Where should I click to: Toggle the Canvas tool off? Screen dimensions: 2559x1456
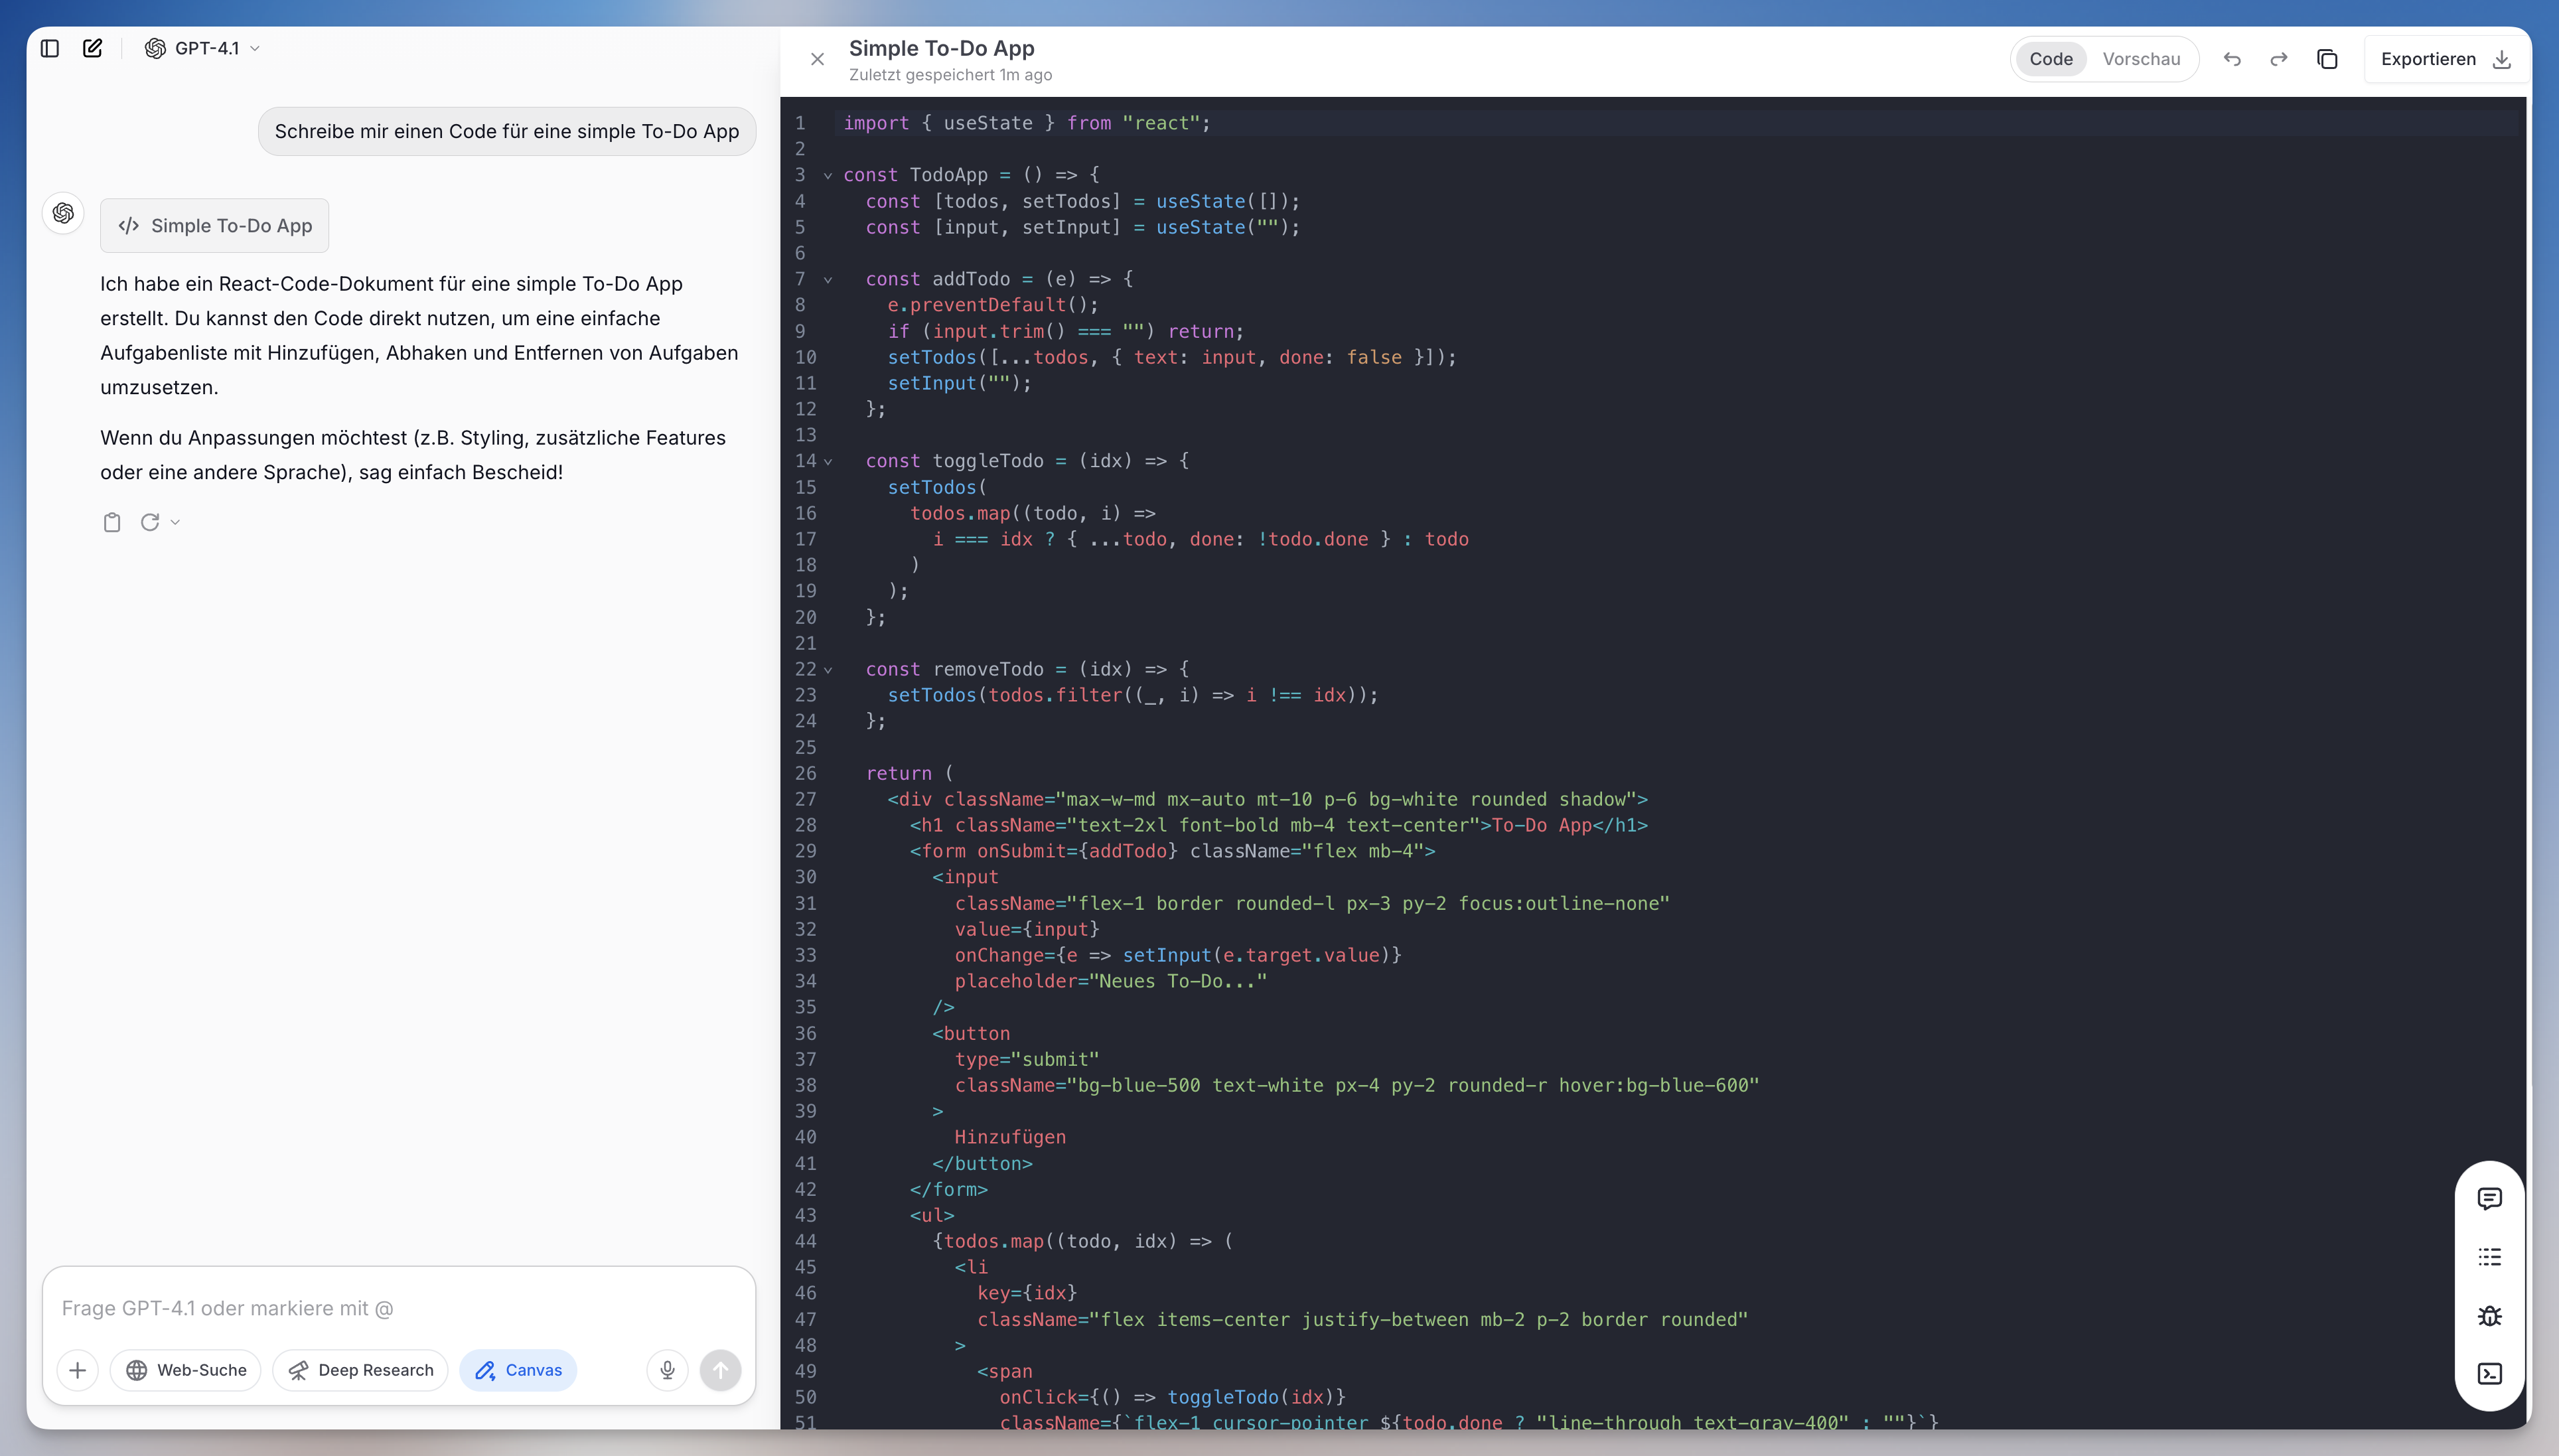pyautogui.click(x=518, y=1369)
